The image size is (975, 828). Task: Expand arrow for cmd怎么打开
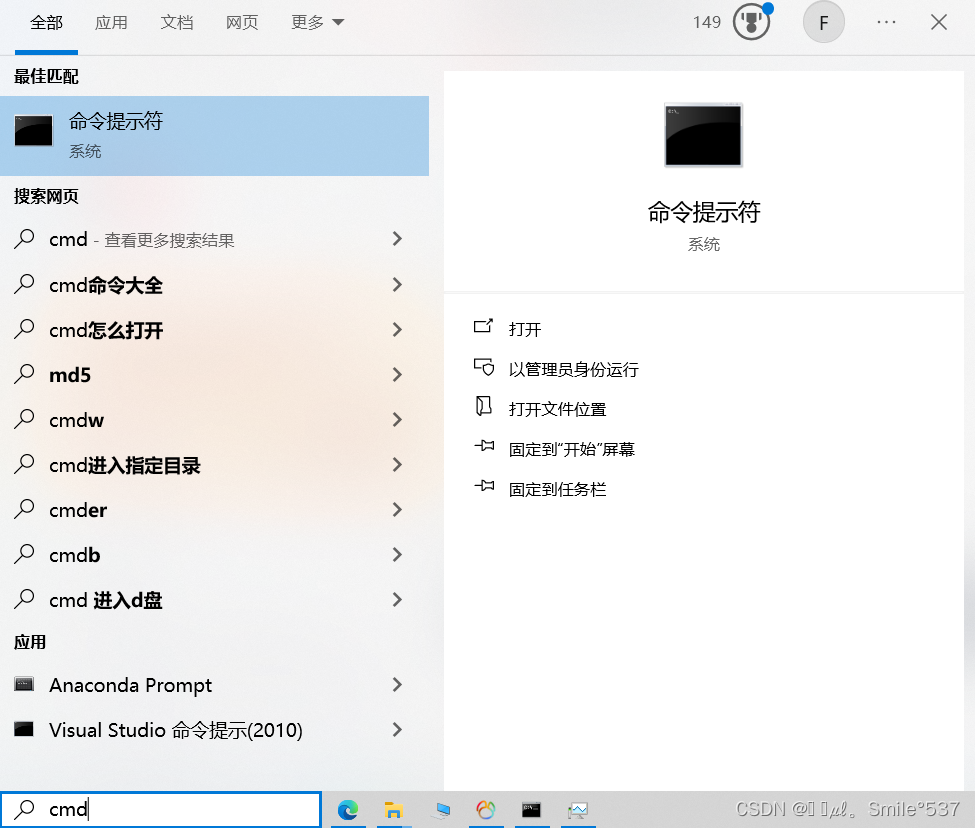click(x=397, y=329)
